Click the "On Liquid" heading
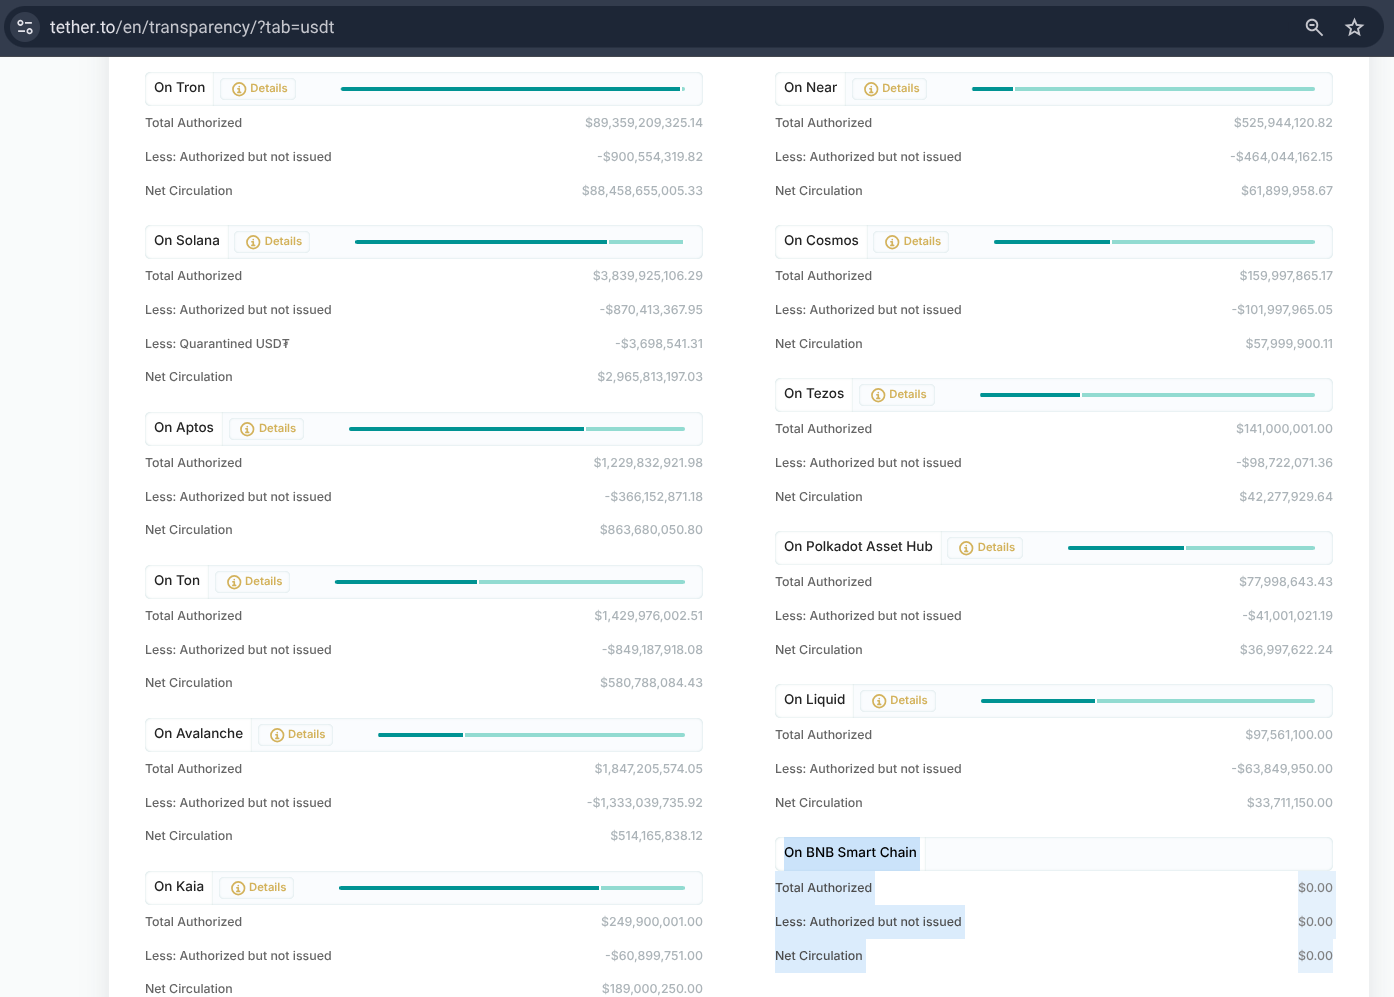 [815, 700]
